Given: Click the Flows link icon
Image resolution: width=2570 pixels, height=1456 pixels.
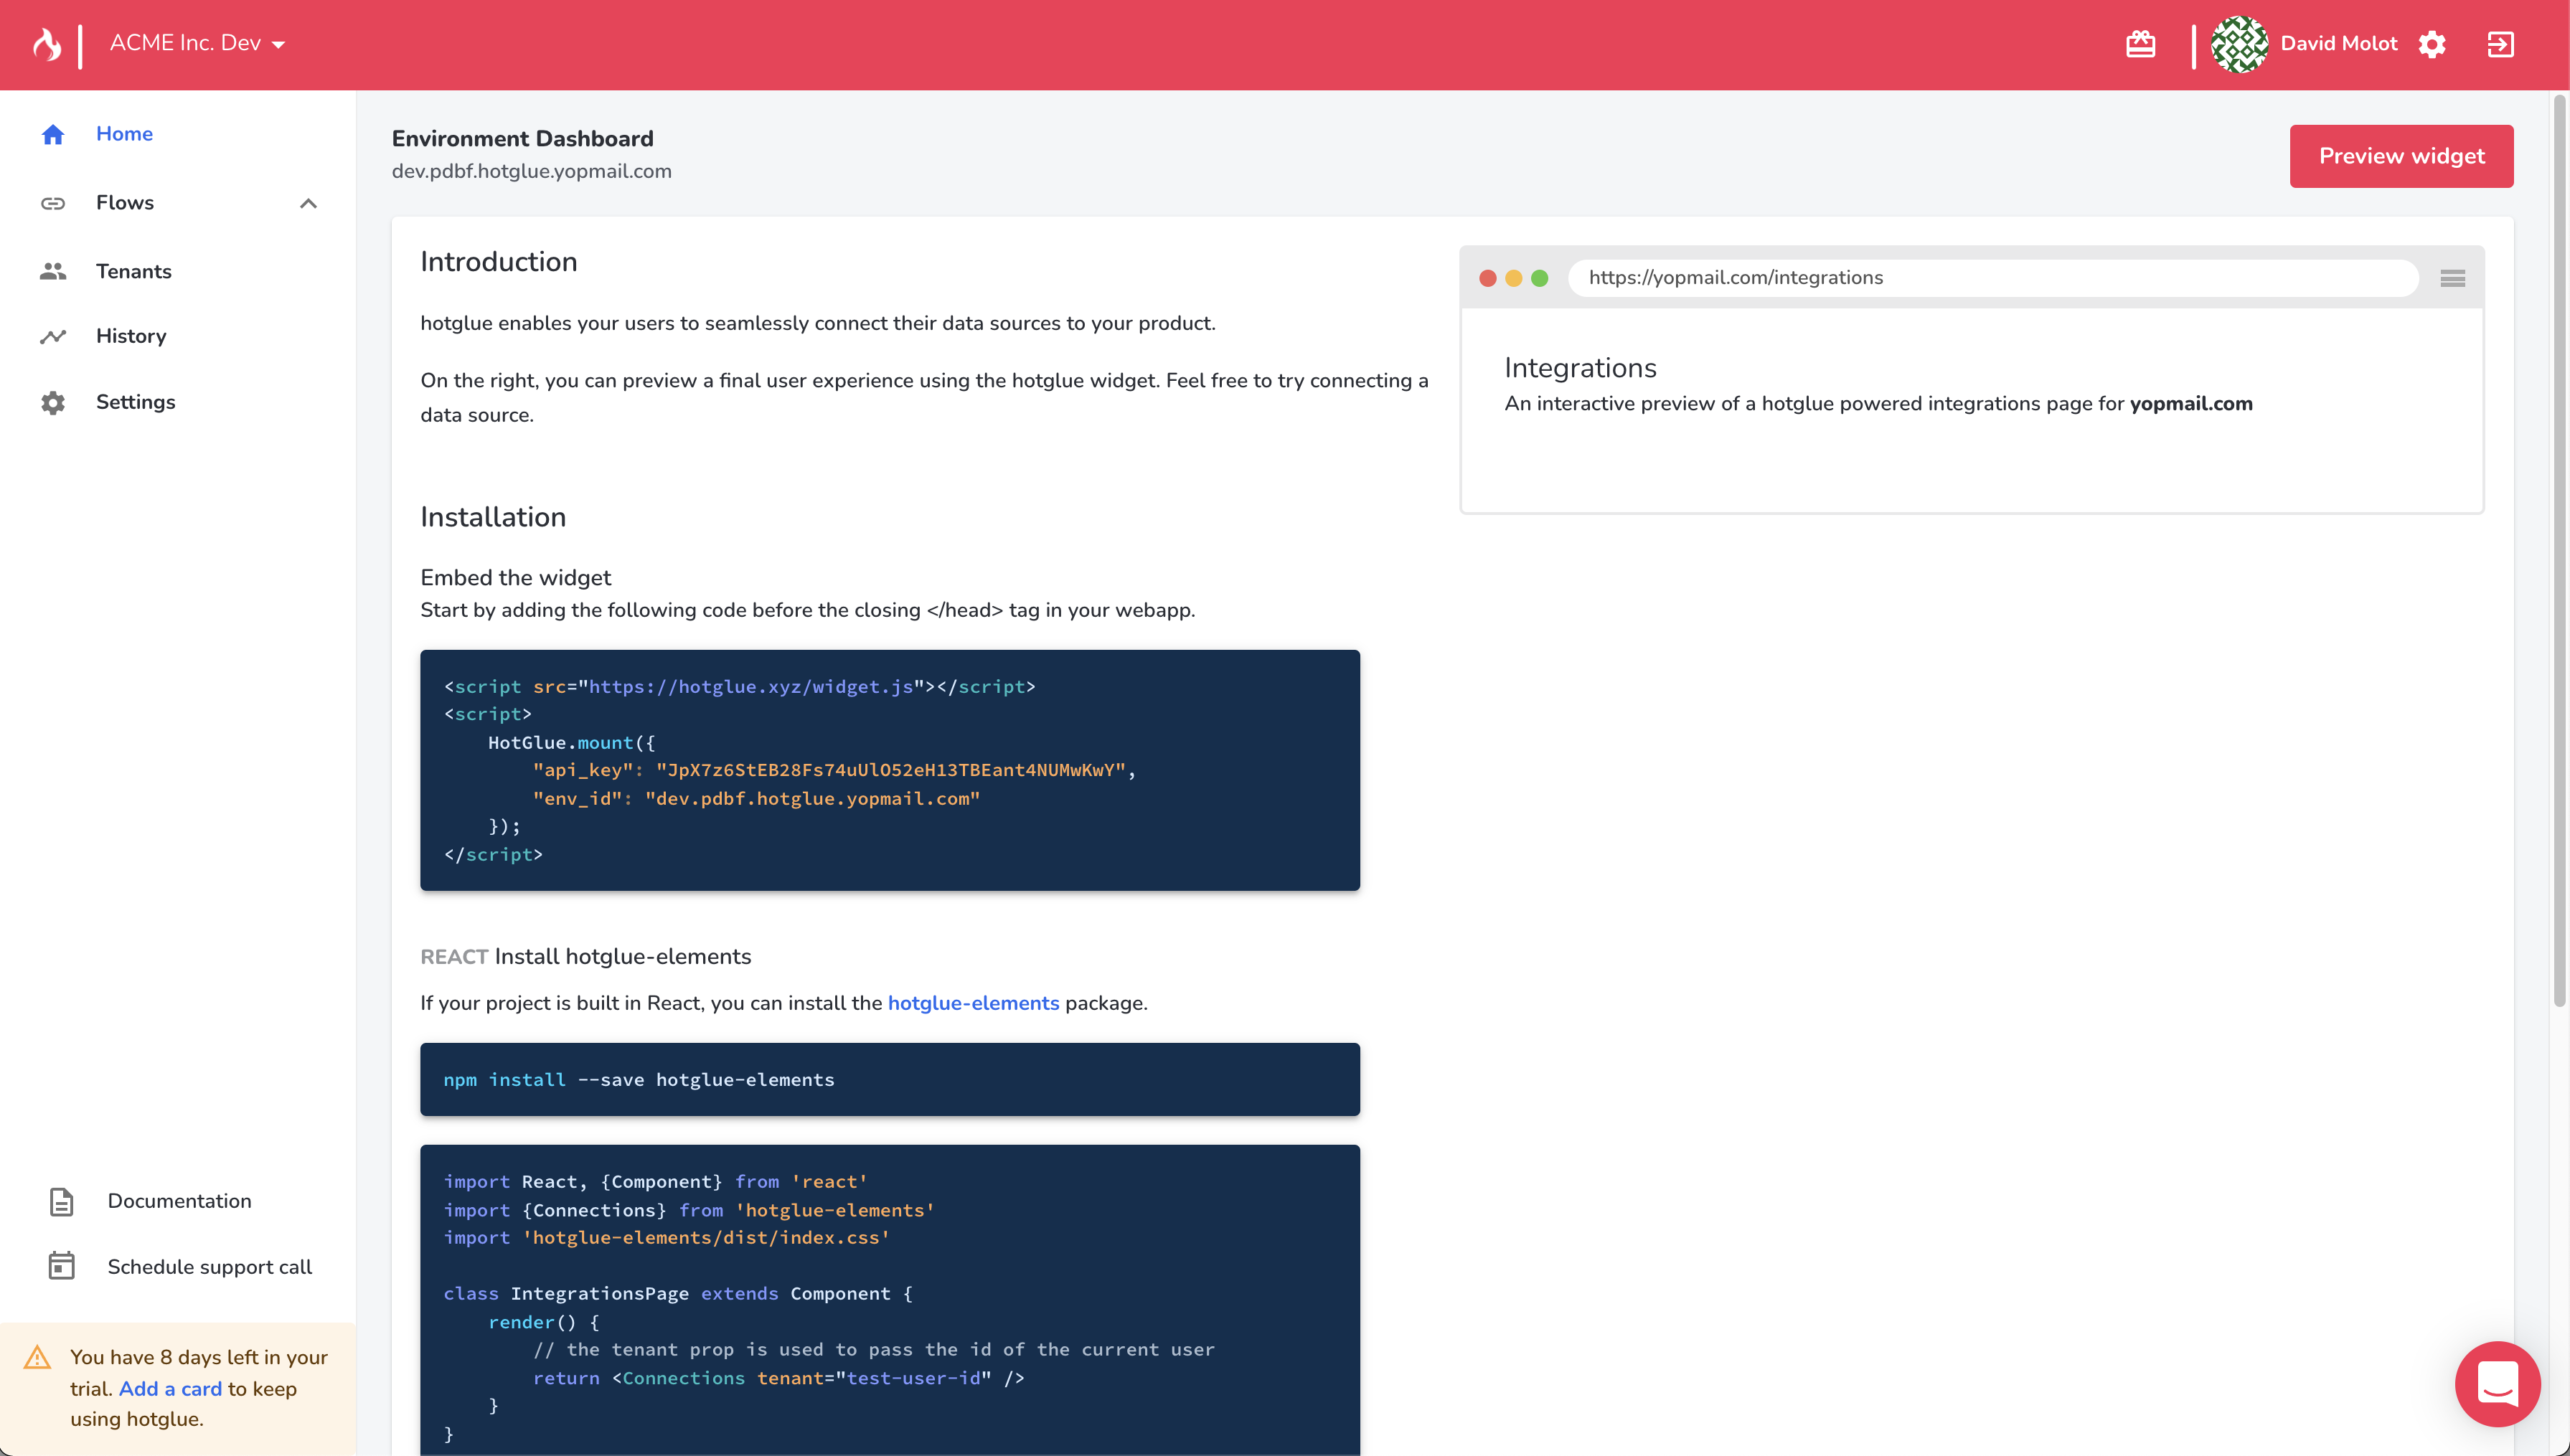Looking at the screenshot, I should [x=53, y=203].
